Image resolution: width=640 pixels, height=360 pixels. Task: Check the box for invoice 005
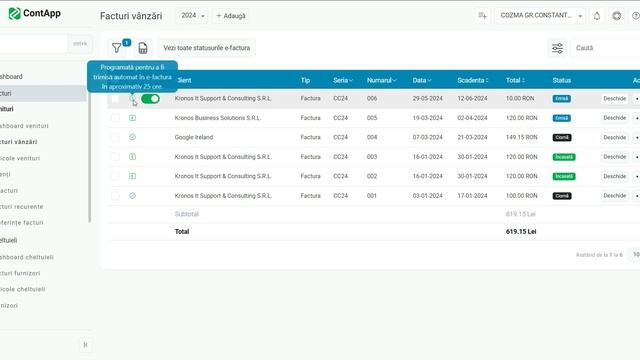pos(115,118)
